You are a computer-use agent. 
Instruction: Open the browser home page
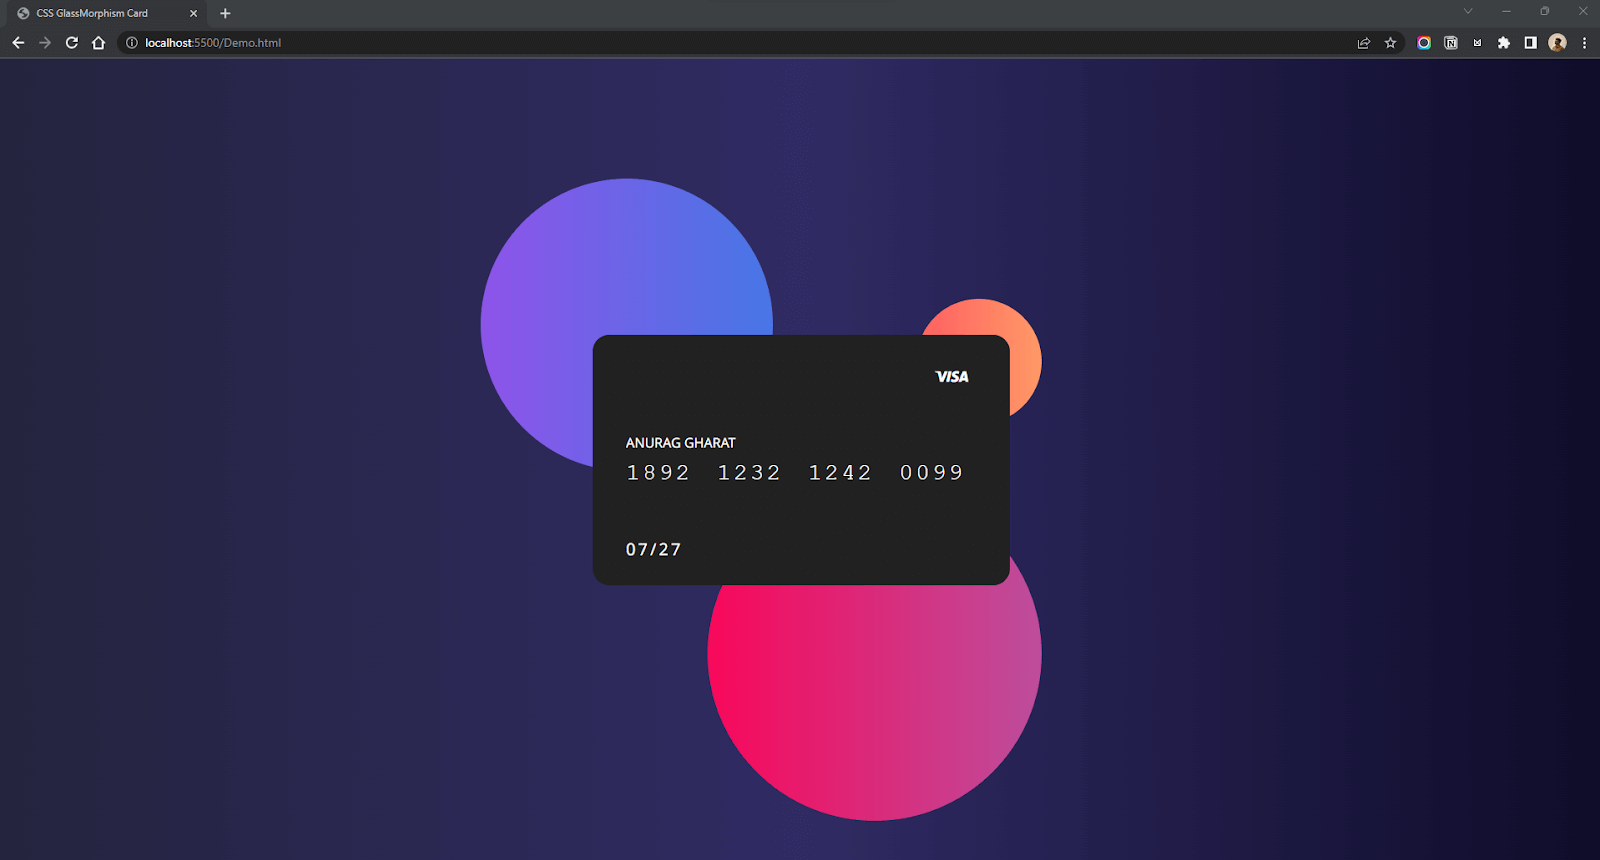[x=98, y=43]
